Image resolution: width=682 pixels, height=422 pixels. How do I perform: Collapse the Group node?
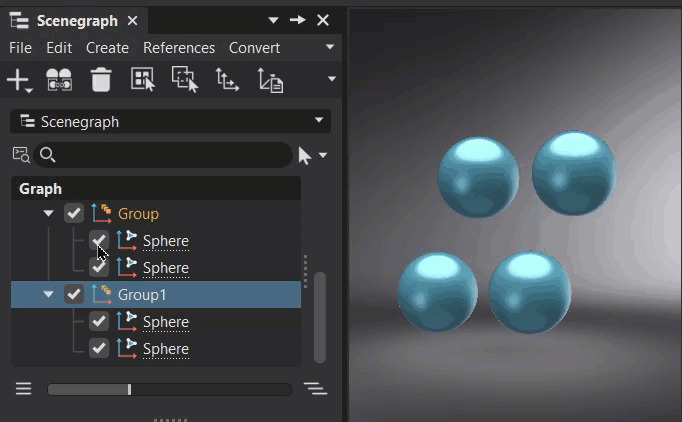(x=48, y=213)
